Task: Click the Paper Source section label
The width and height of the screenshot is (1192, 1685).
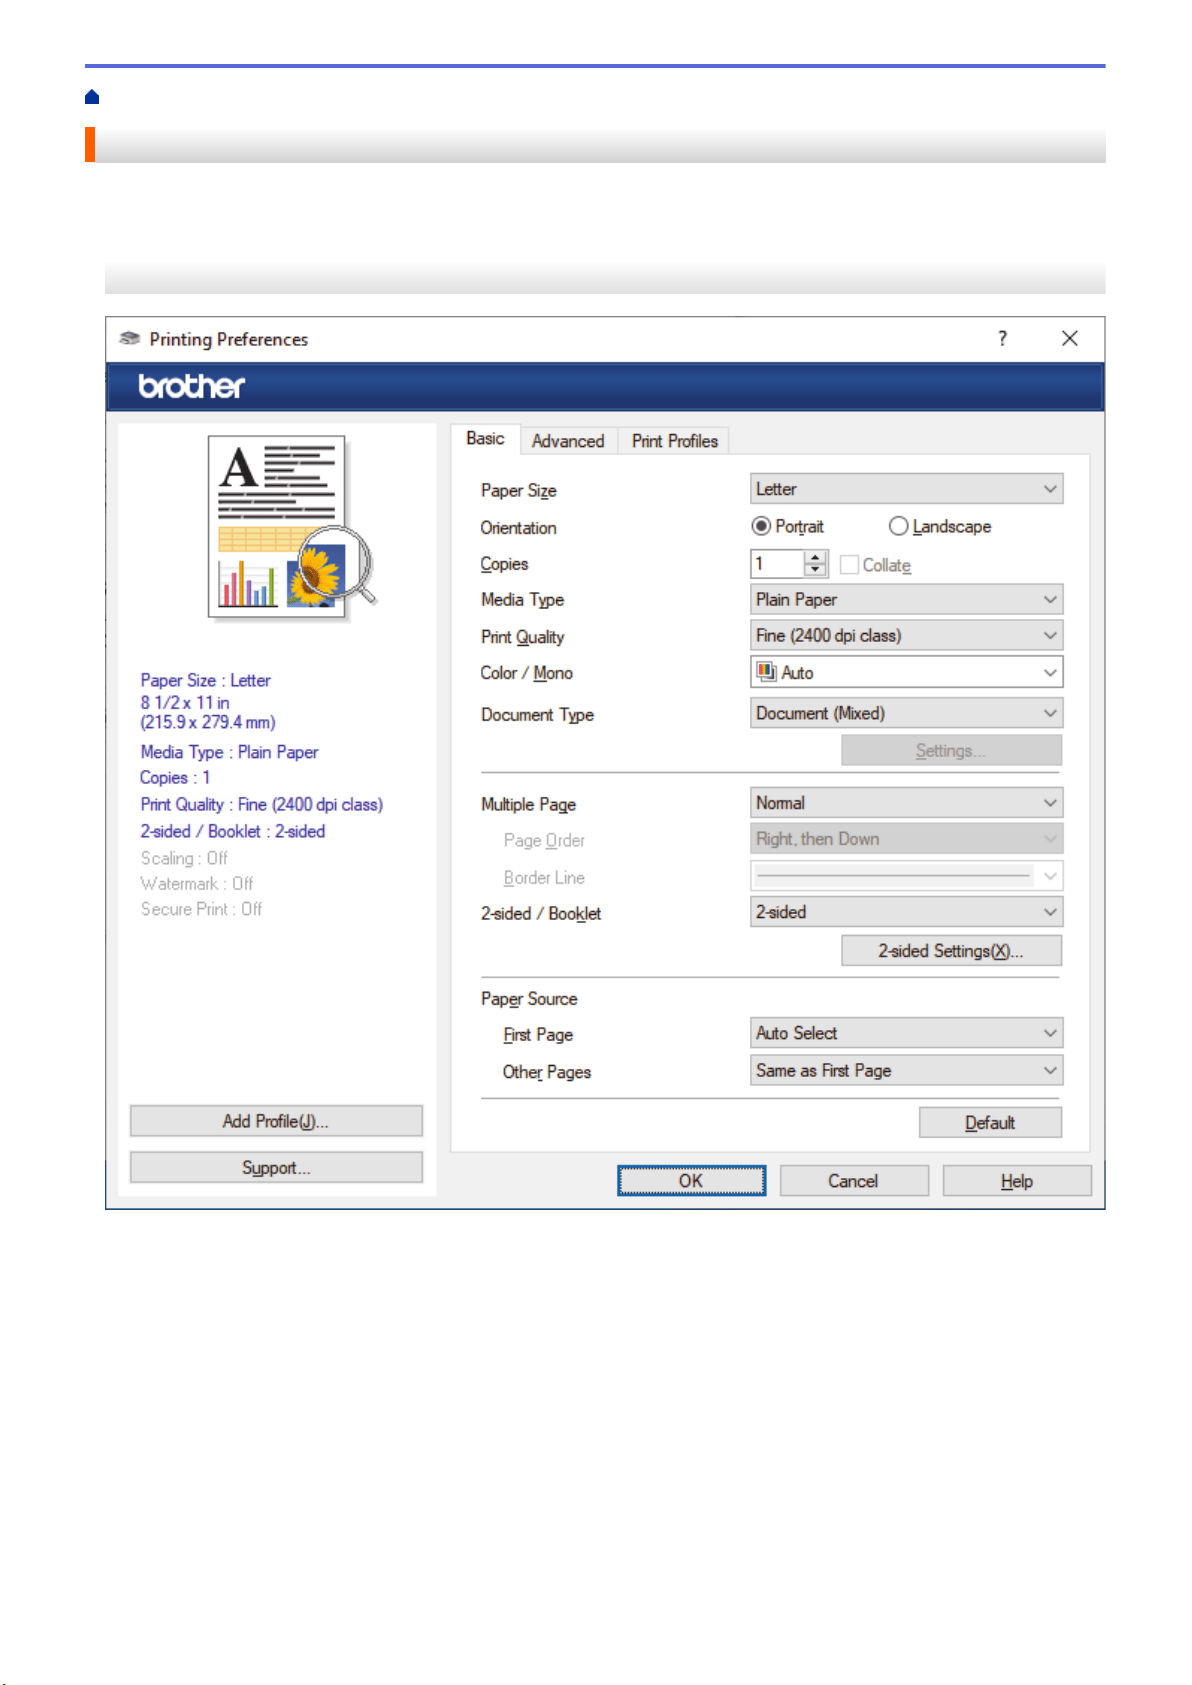Action: (529, 999)
